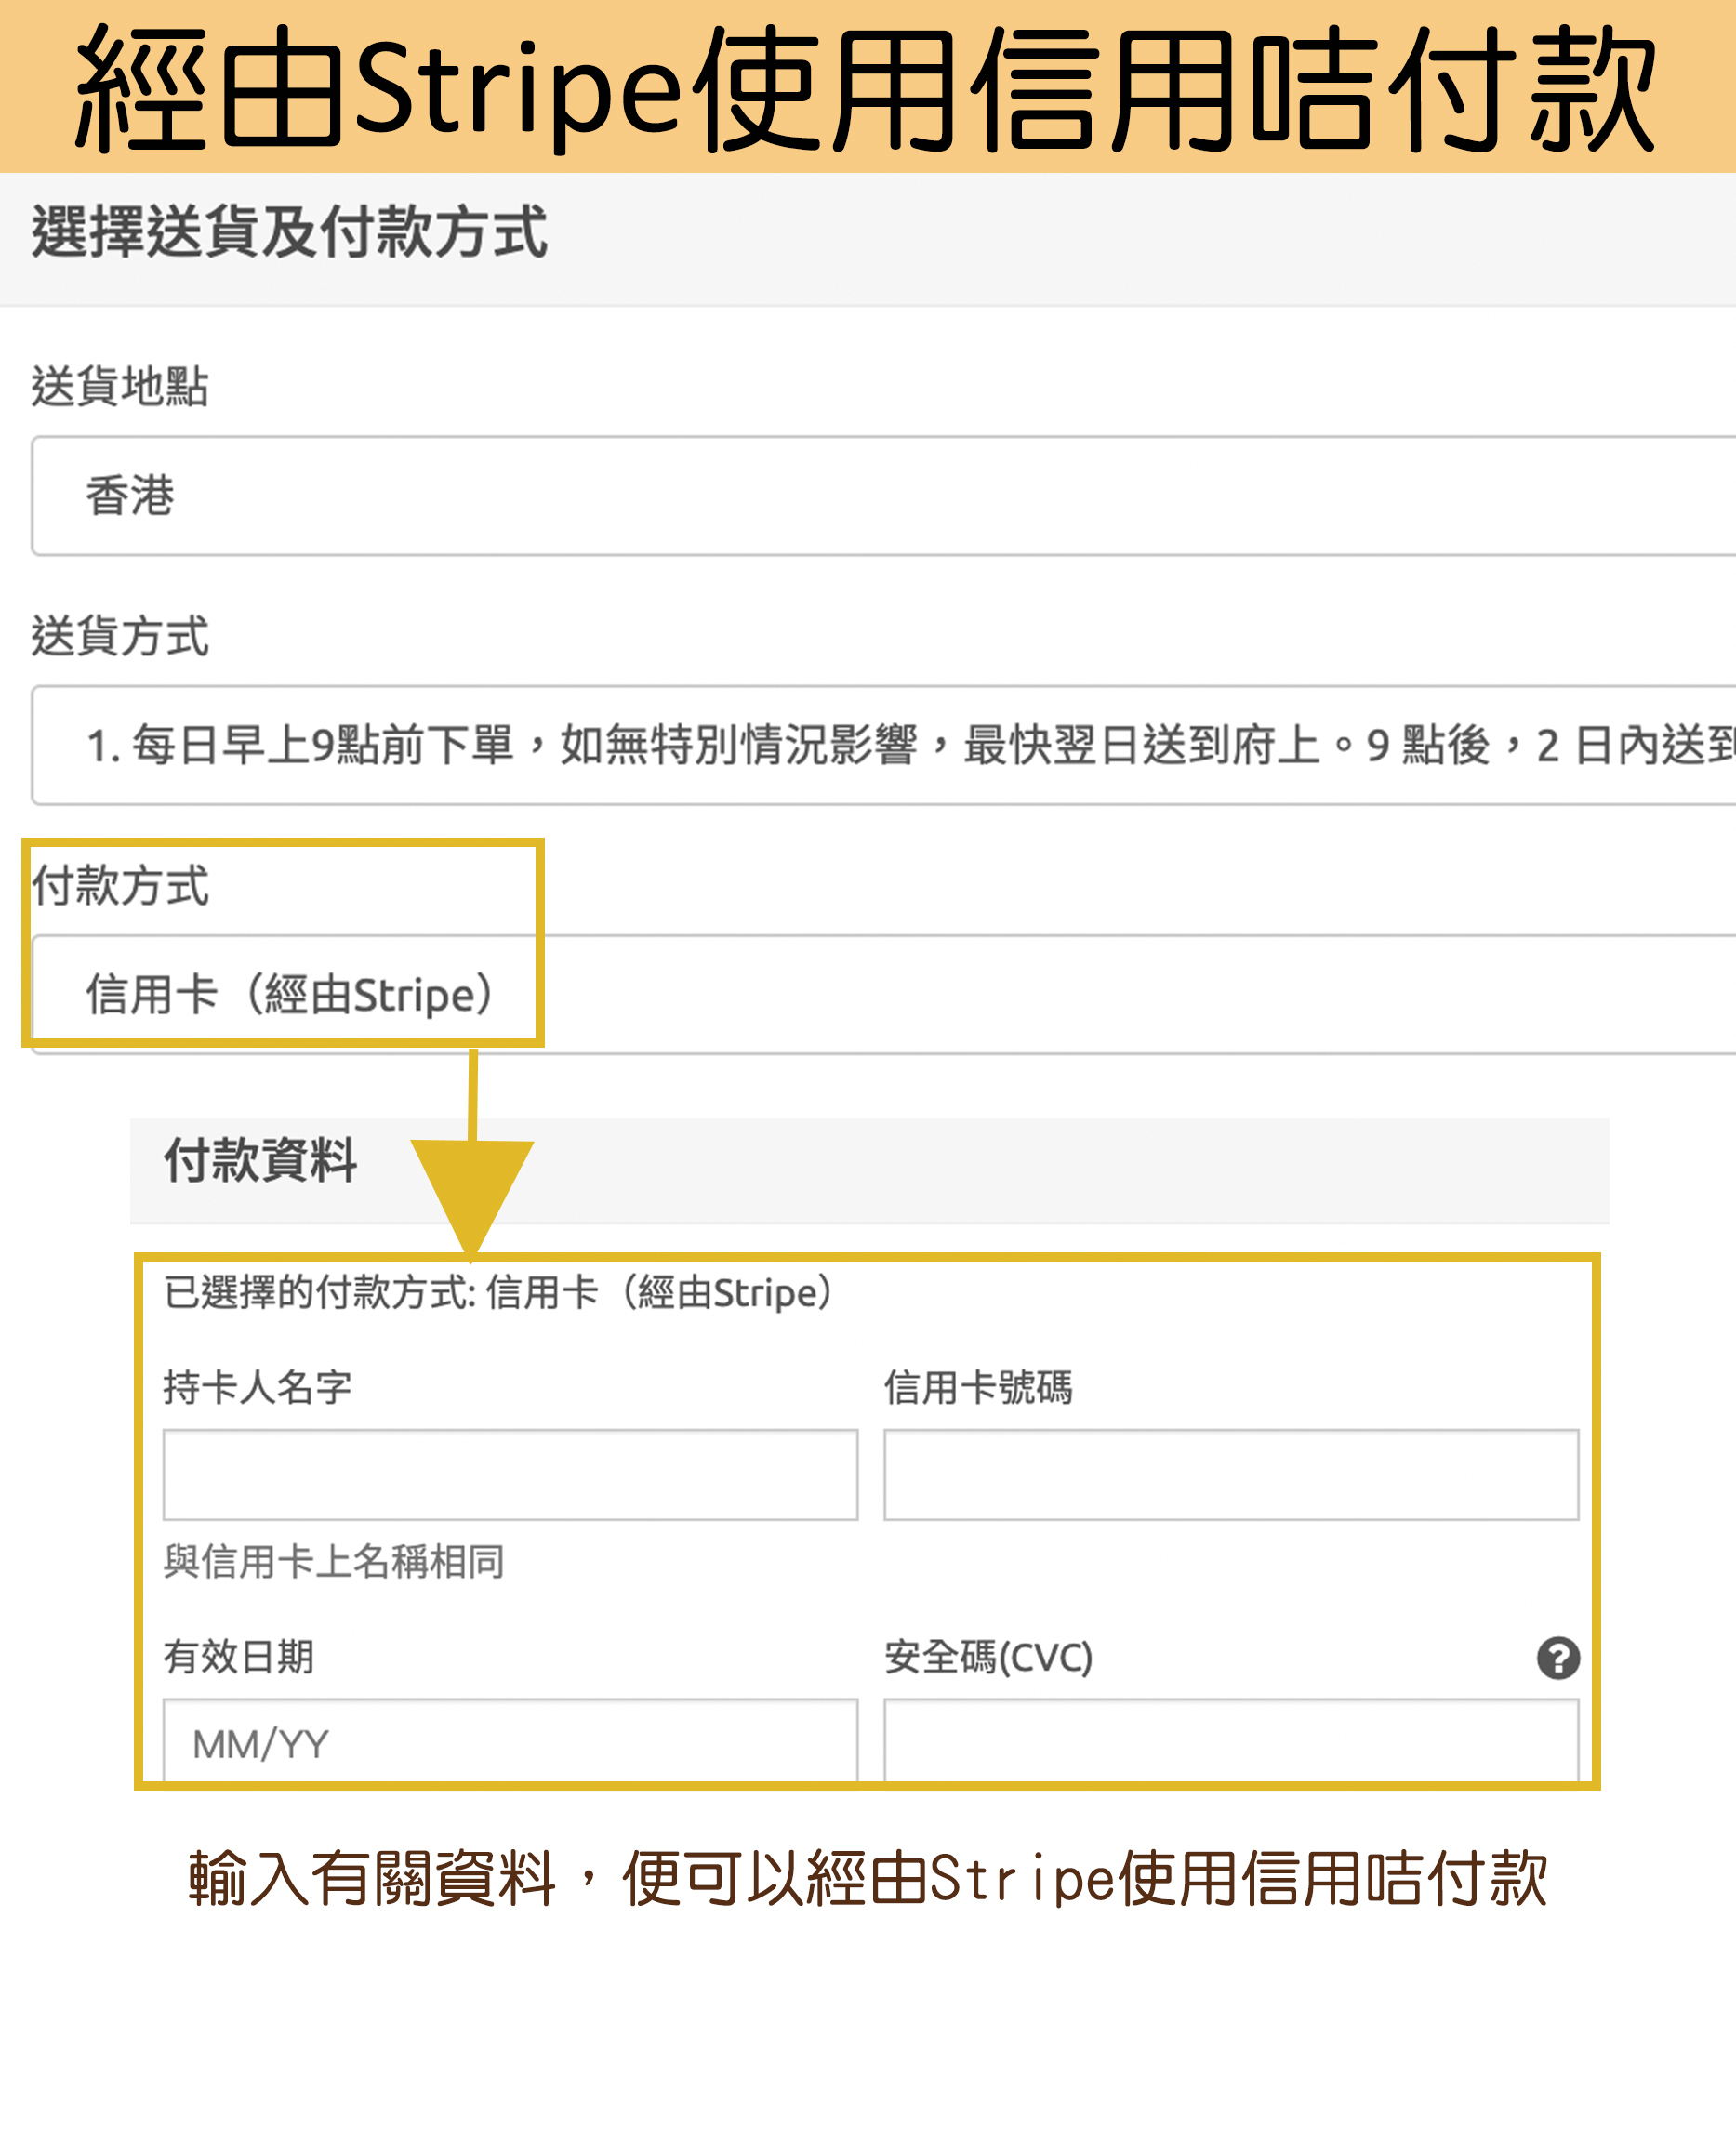Open the 付款方式 dropdown showing 信用卡（經由Stripe）
Screen dimensions: 1736x2142
point(880,994)
